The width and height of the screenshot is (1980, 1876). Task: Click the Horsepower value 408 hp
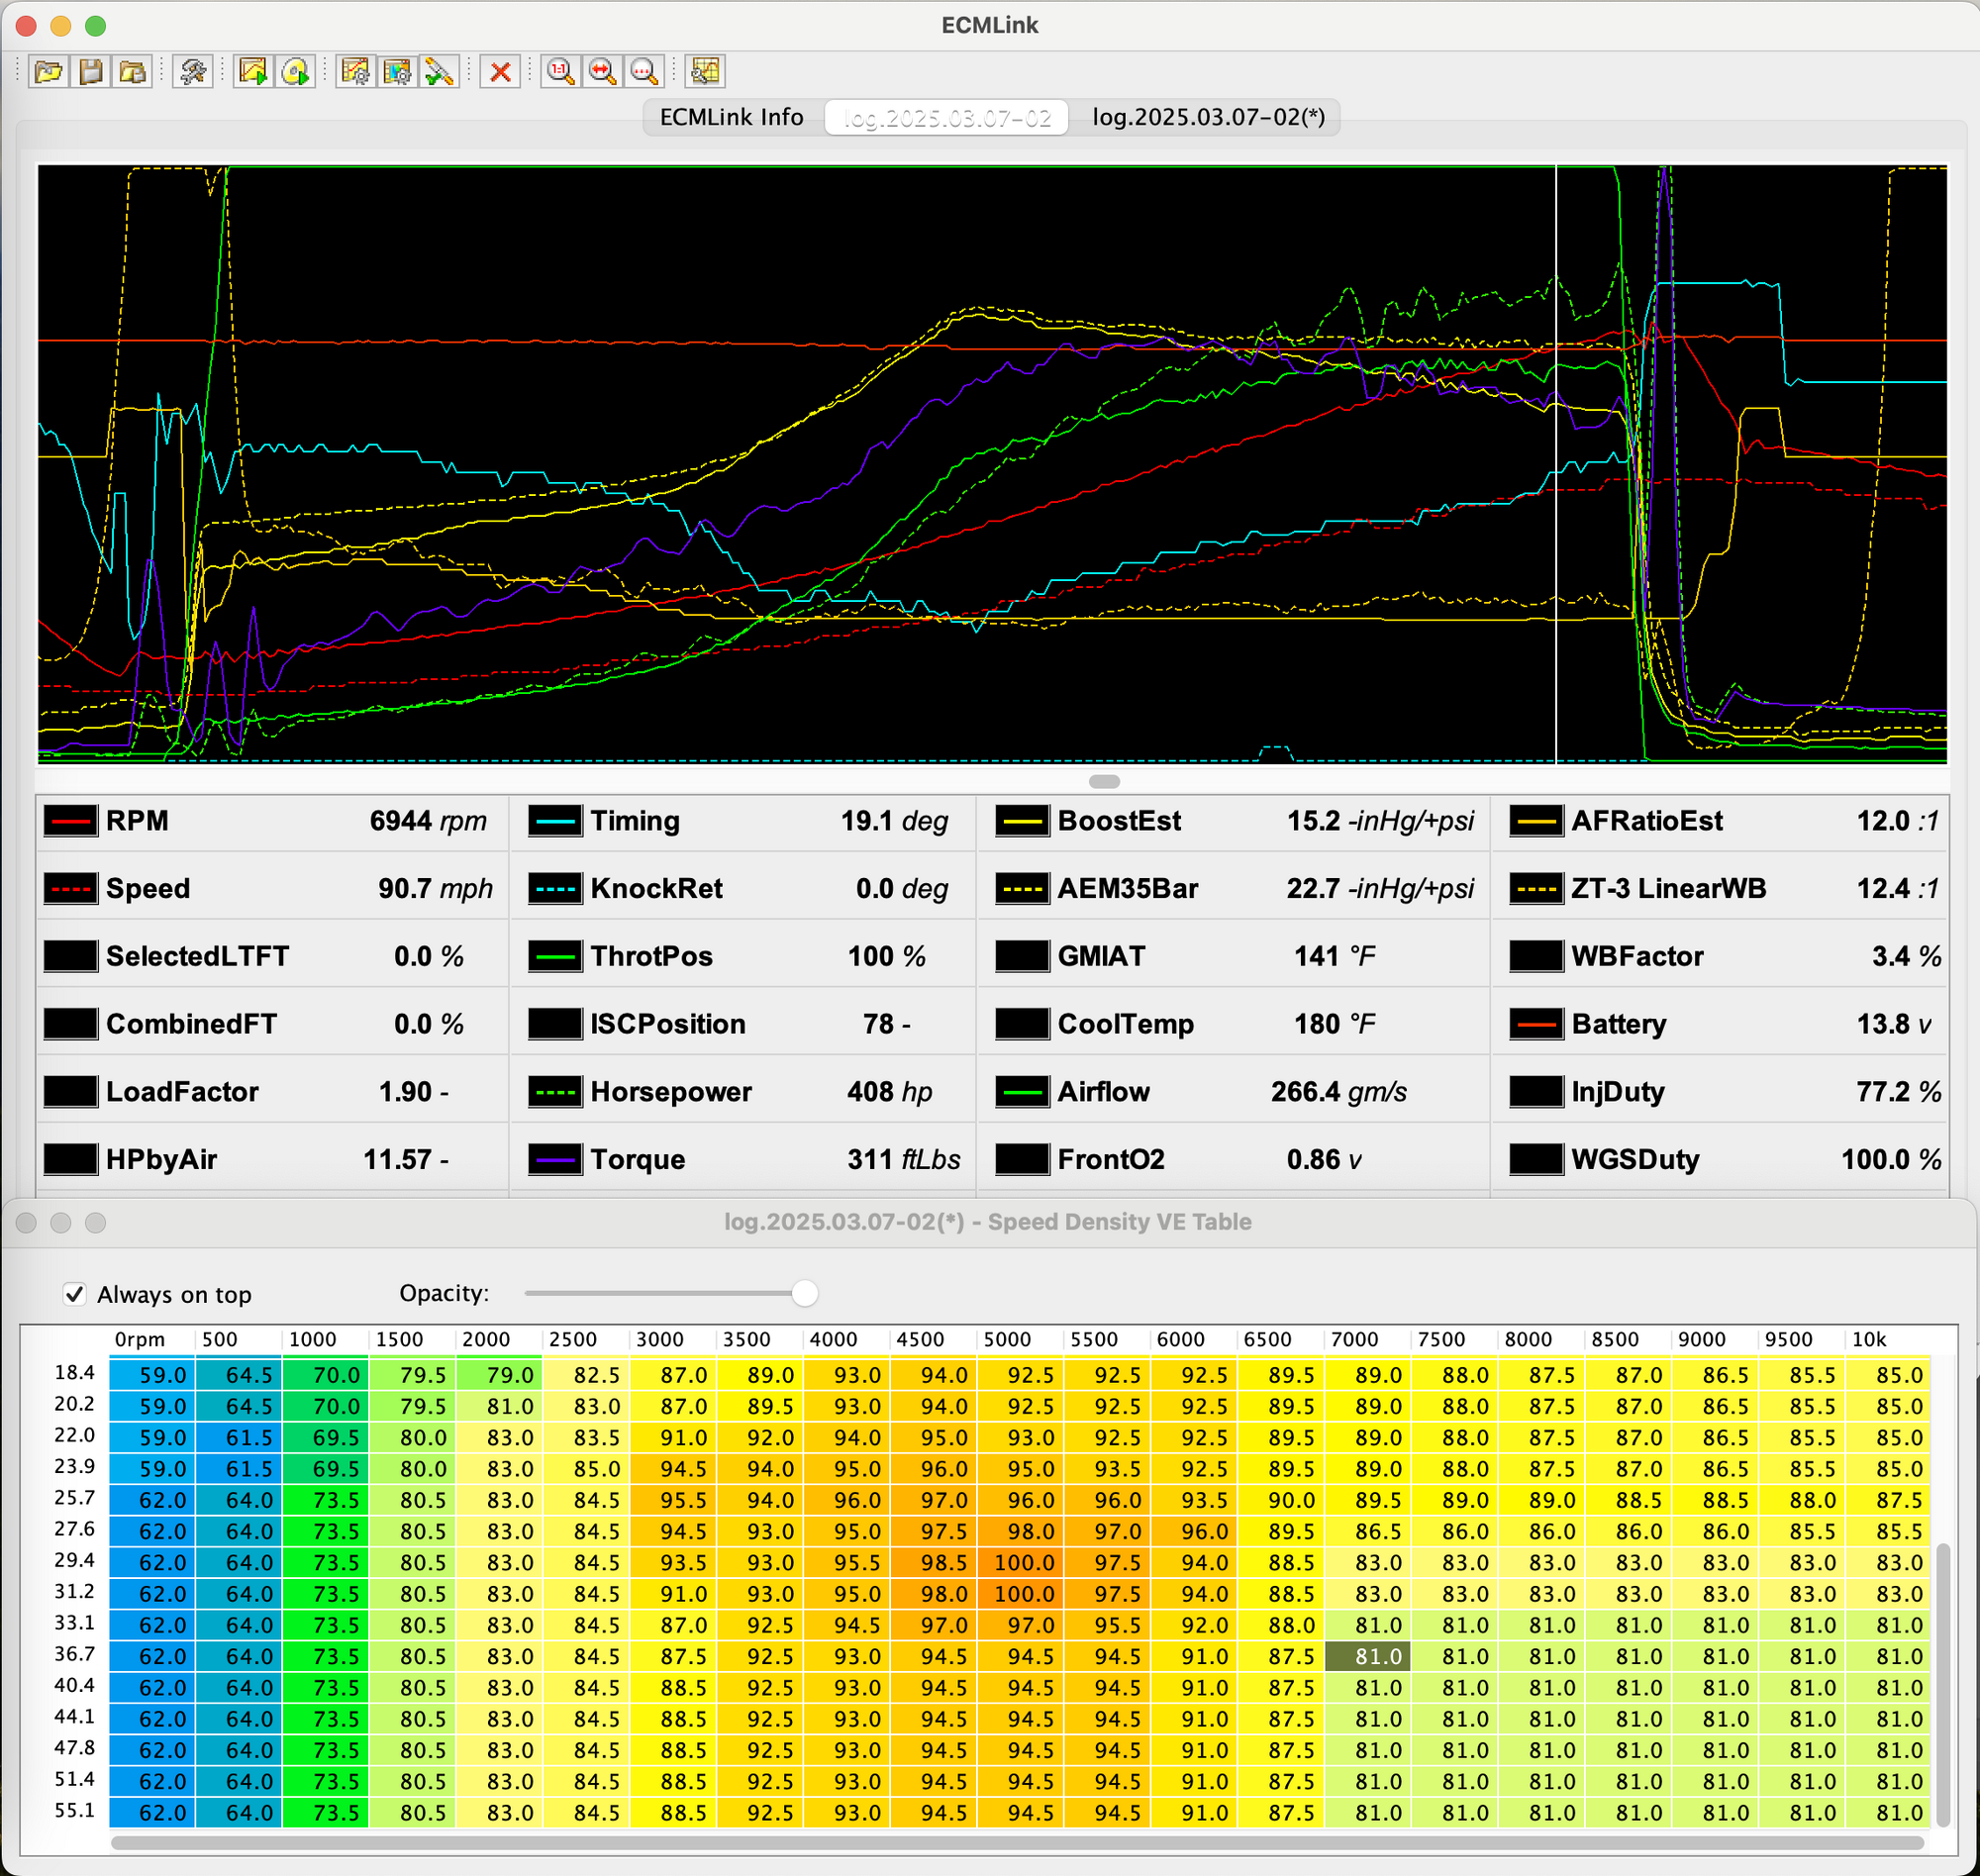890,1091
